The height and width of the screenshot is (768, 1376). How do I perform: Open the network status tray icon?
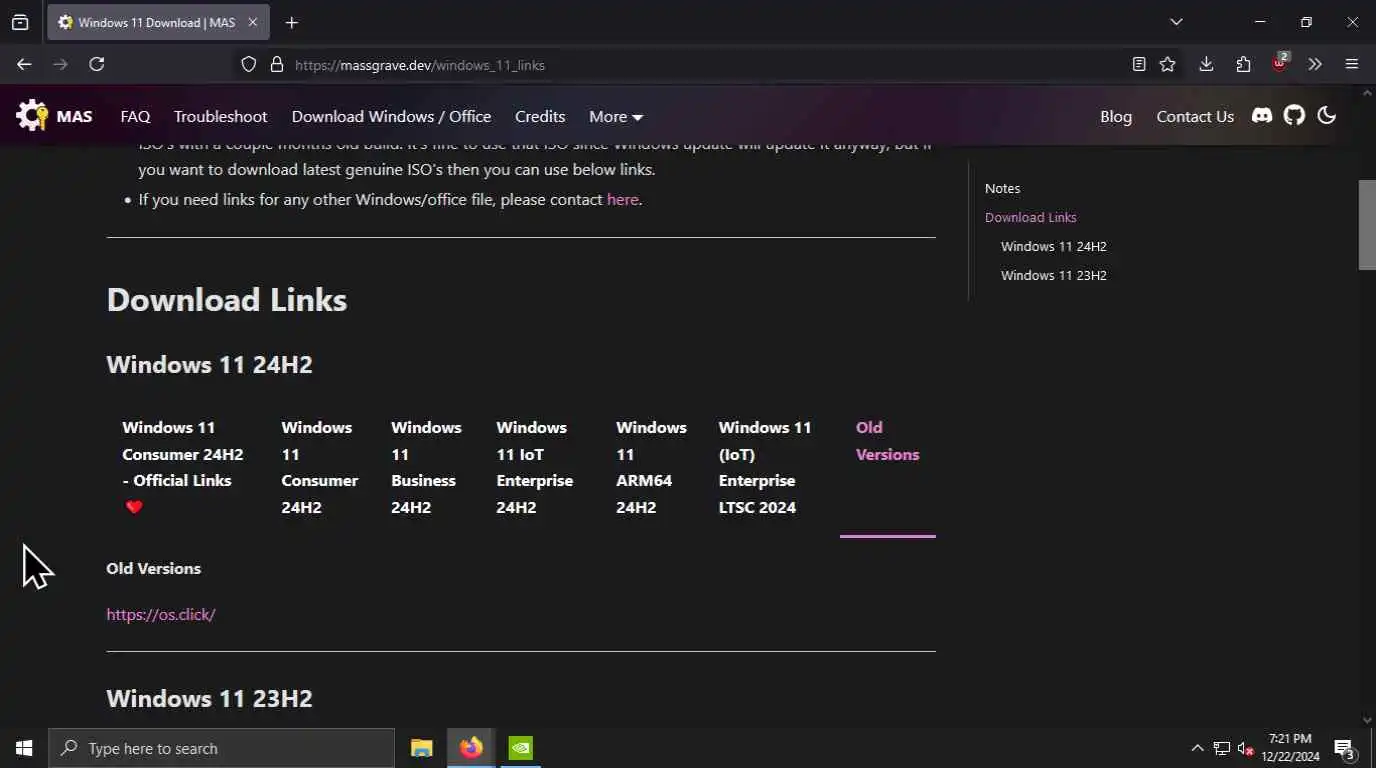[1221, 748]
